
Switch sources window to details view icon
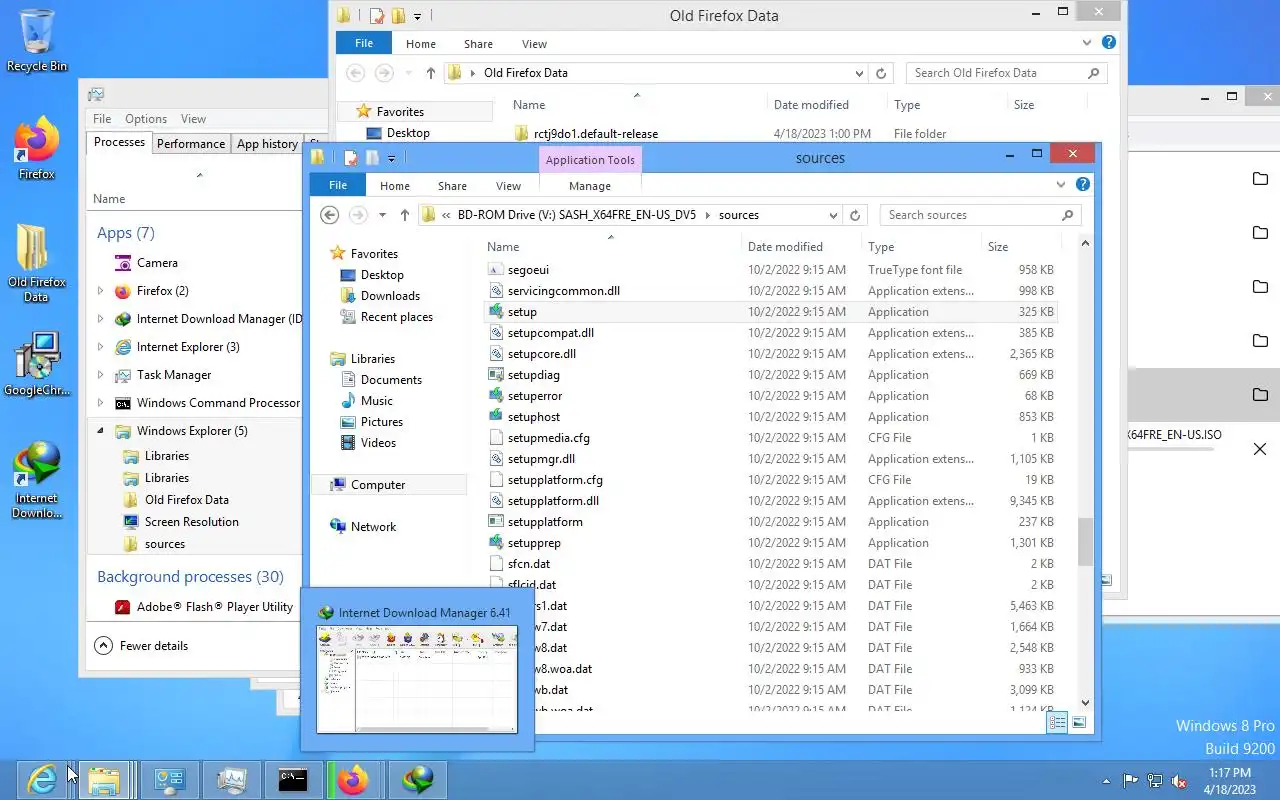[x=1057, y=723]
